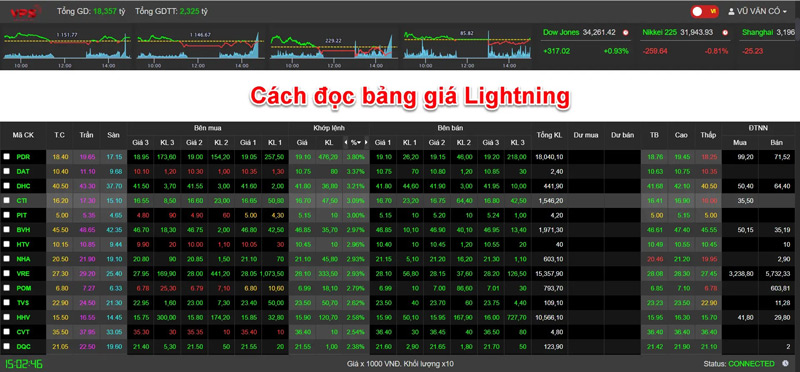Tick the HTV row checkbox
Viewport: 800px width, 372px height.
tap(7, 244)
